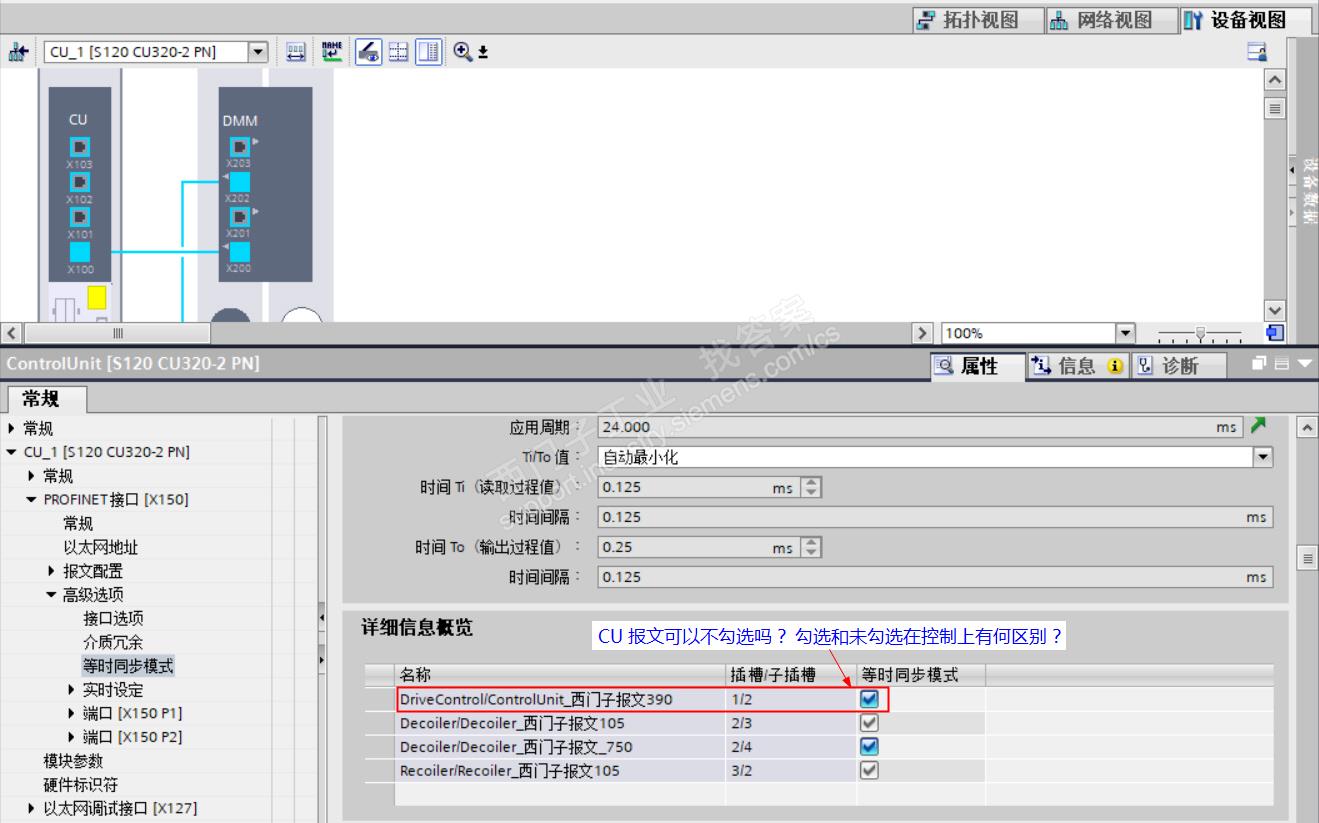Select 等时同步模式 in the navigation tree
Viewport: 1319px width, 823px height.
pyautogui.click(x=128, y=665)
